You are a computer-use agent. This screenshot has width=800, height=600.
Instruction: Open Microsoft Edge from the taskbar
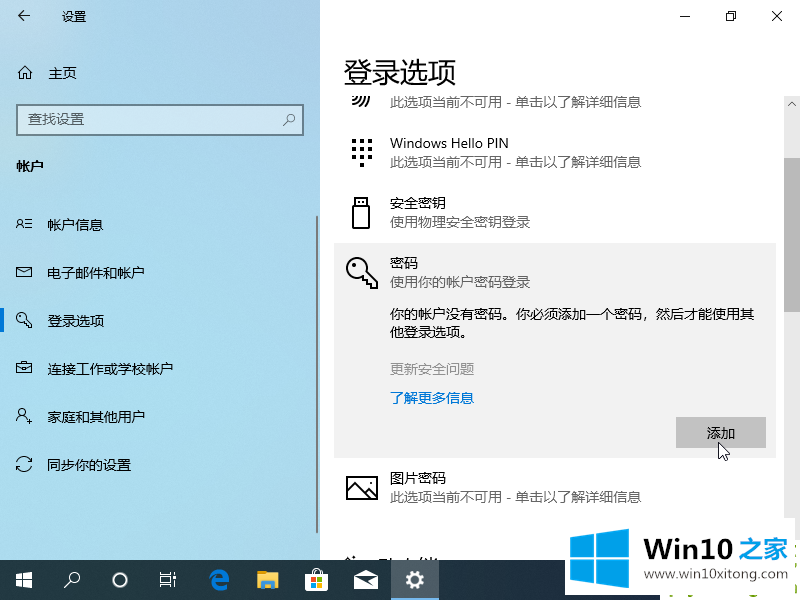(x=219, y=579)
